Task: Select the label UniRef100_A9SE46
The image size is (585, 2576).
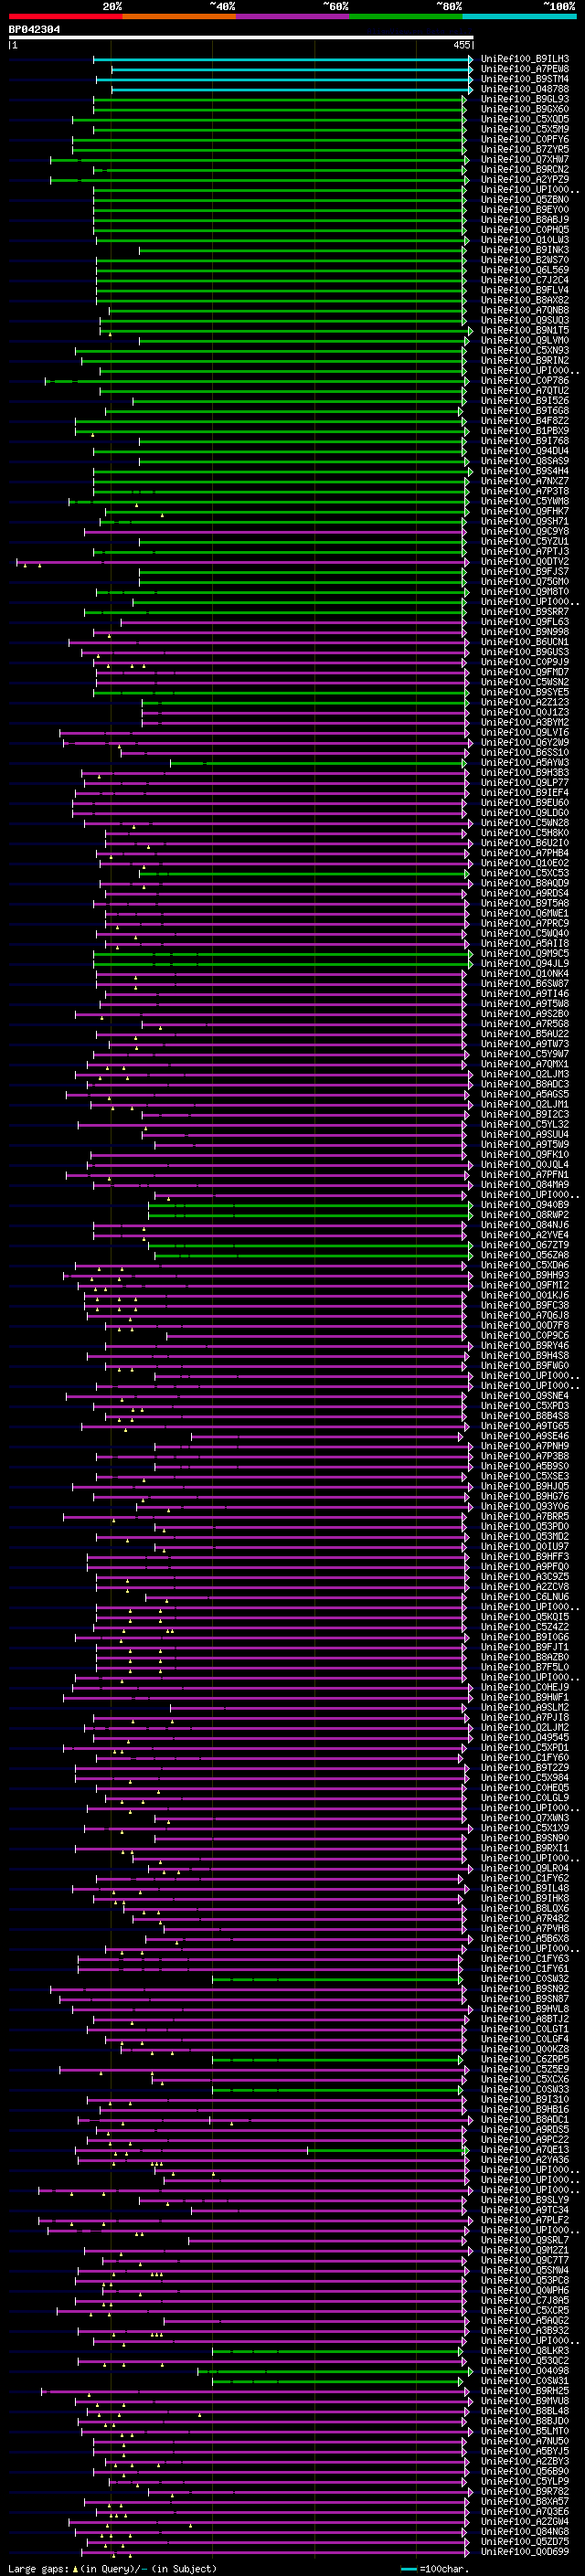Action: pos(525,1436)
